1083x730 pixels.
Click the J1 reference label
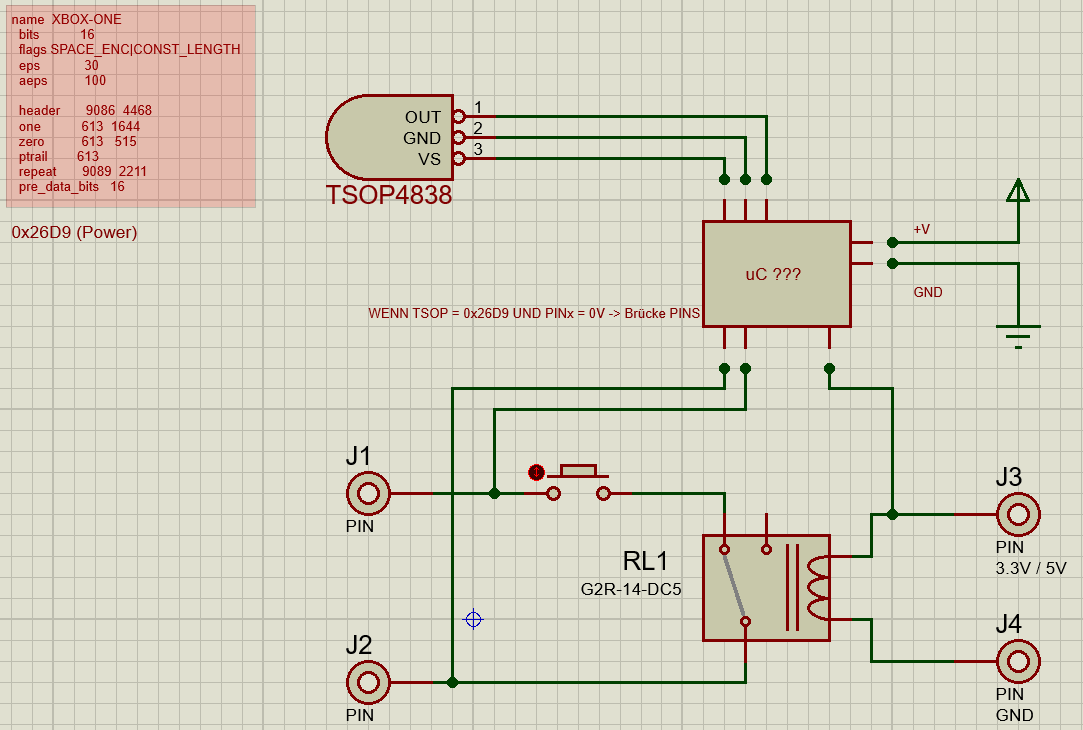point(358,456)
